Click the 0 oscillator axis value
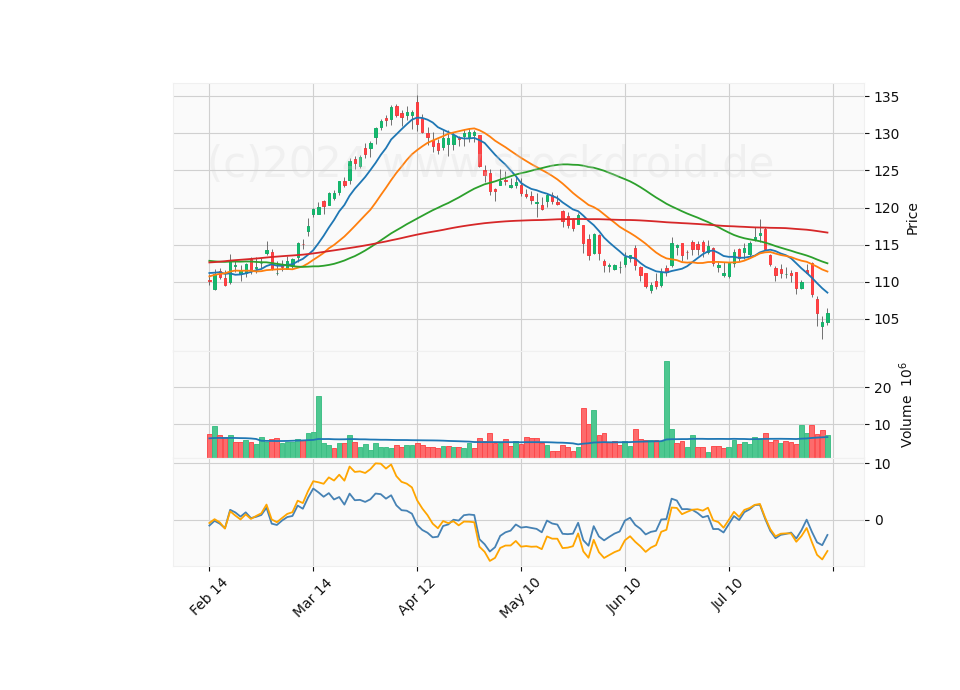 879,520
